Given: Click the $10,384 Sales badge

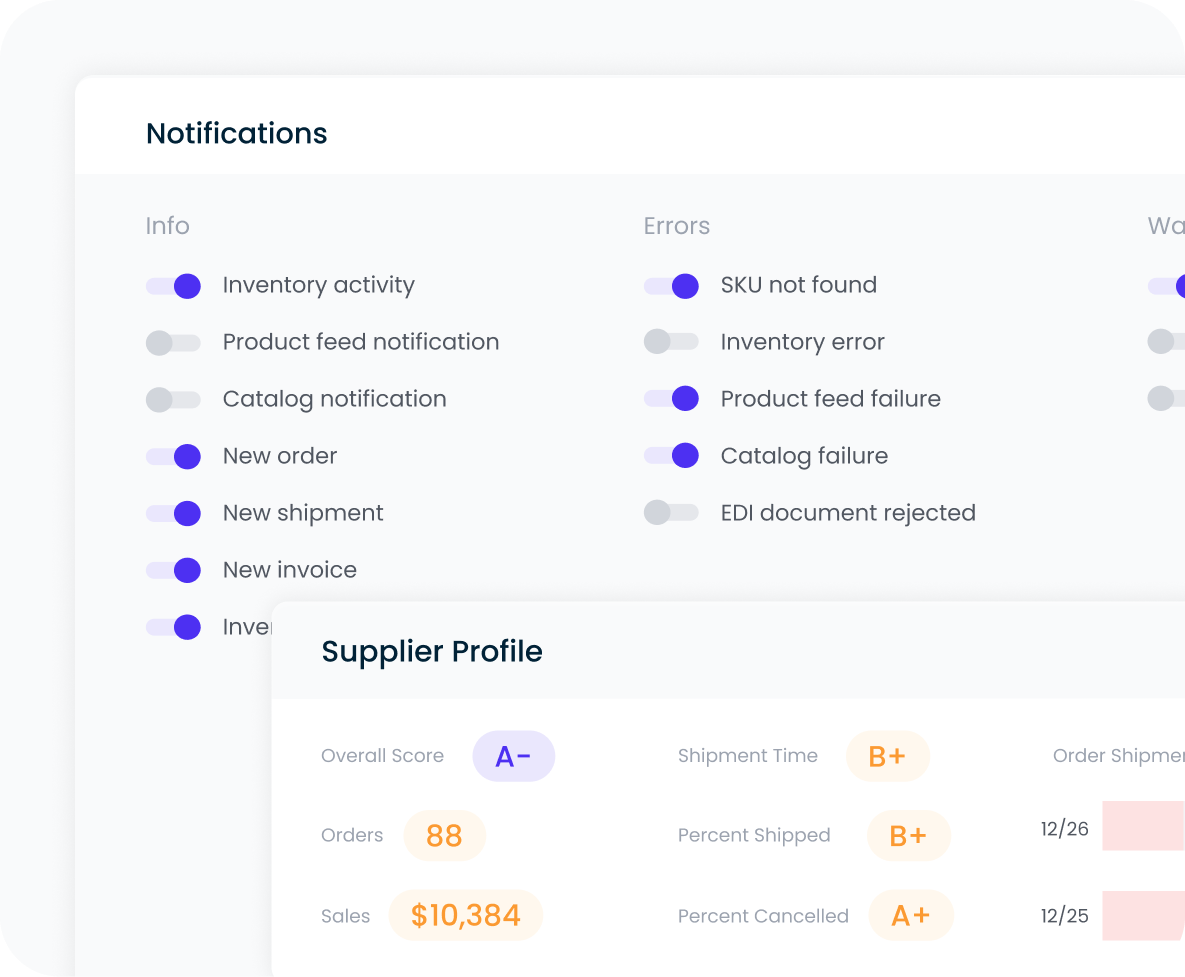Looking at the screenshot, I should click(x=465, y=916).
